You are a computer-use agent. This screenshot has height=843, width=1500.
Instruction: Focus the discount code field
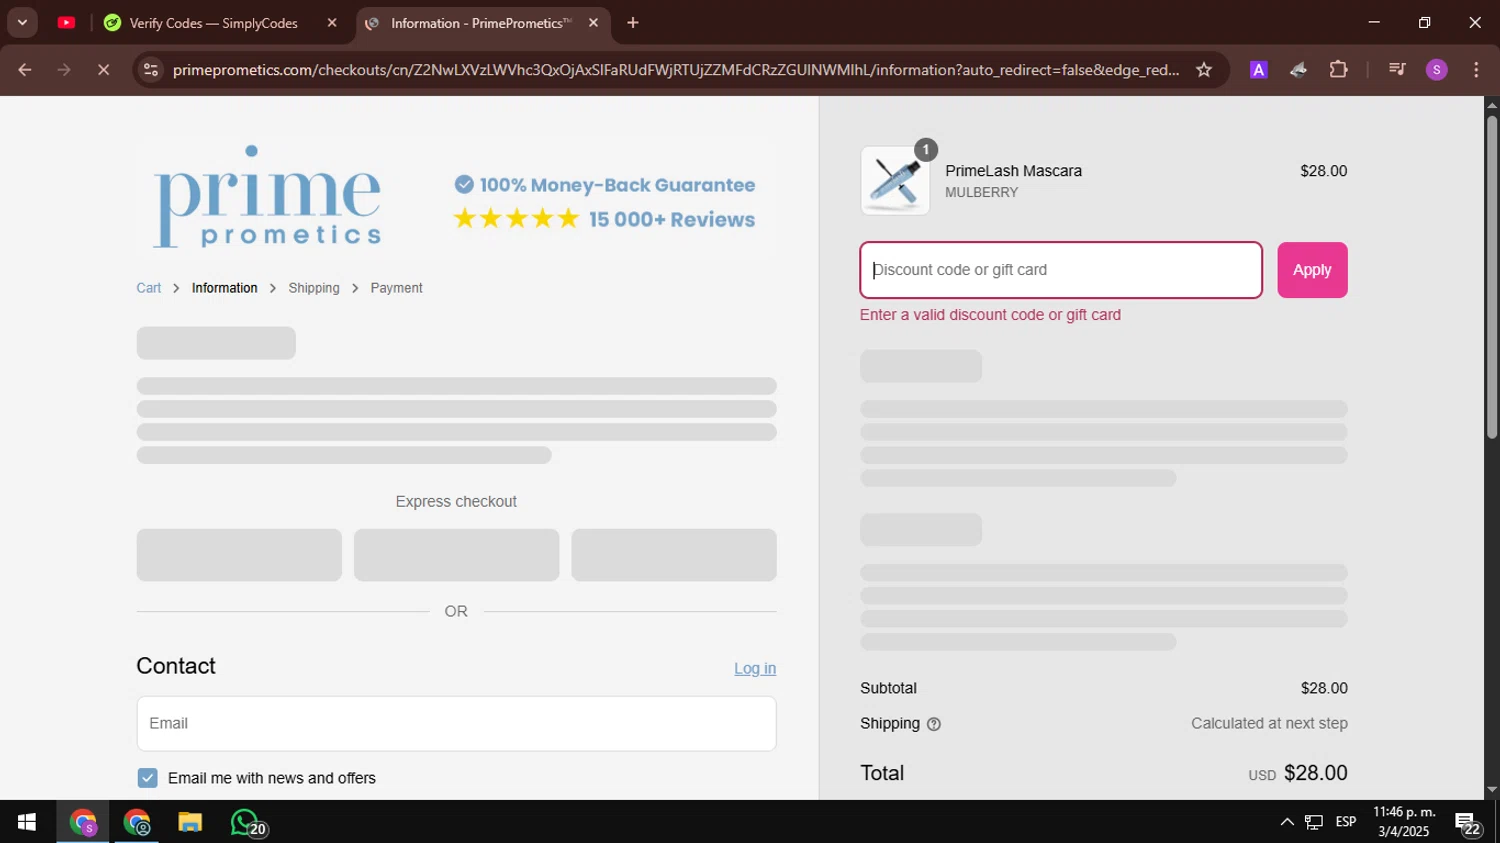click(x=1061, y=270)
